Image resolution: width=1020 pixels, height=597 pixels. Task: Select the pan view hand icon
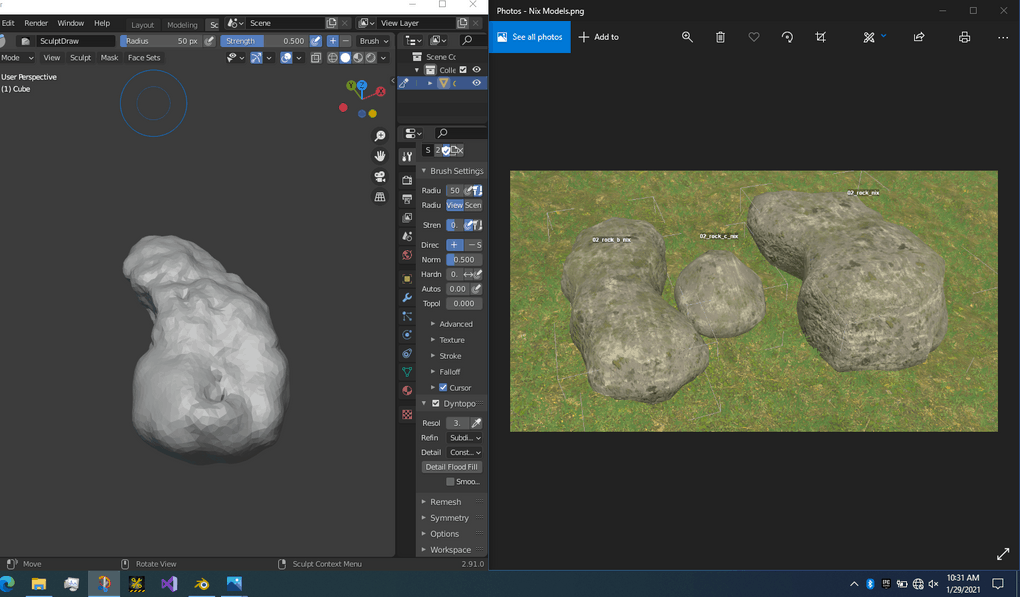coord(380,156)
